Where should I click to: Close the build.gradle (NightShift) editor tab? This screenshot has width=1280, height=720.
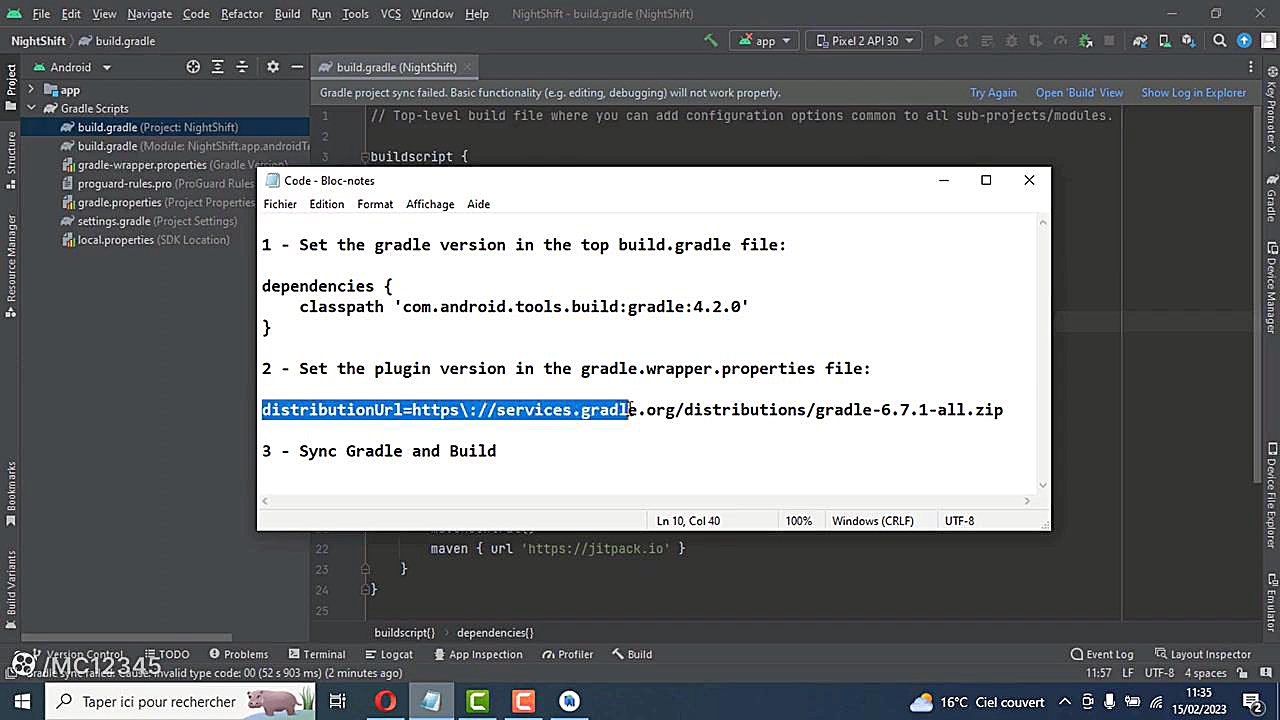(467, 67)
